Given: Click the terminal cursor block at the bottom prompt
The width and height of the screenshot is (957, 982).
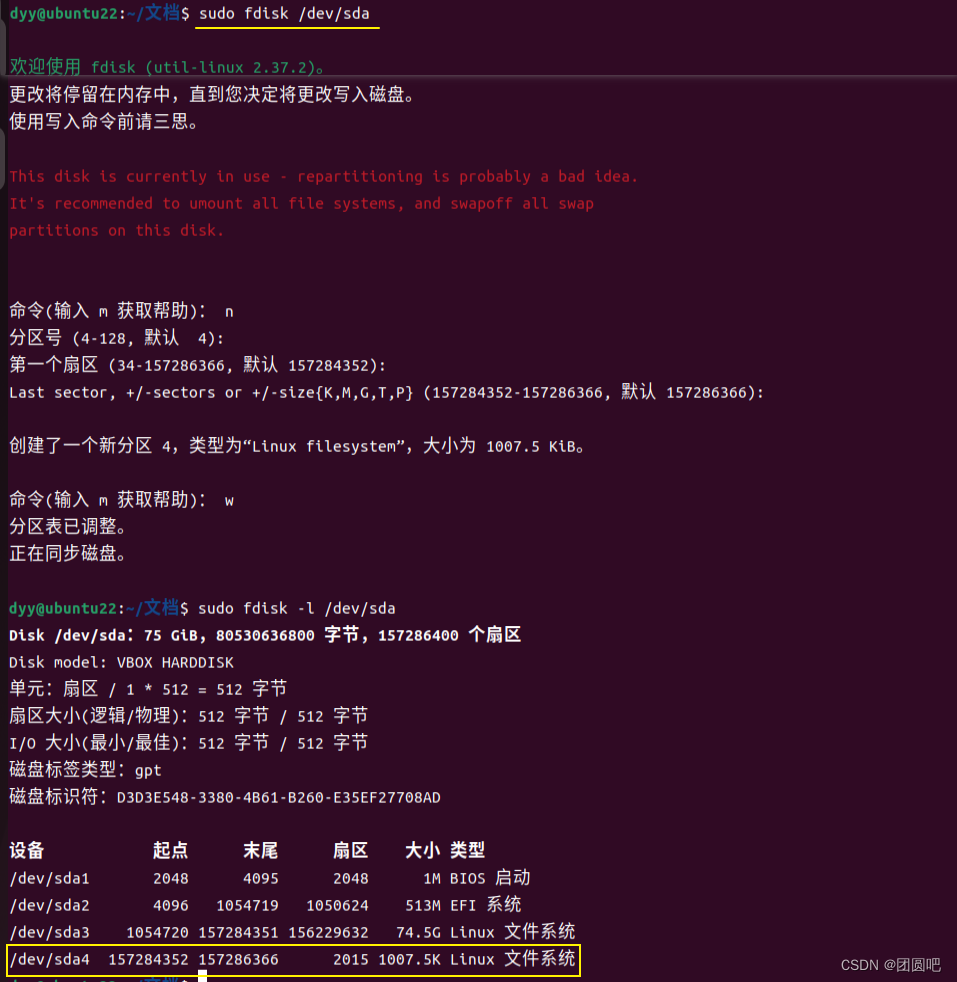Looking at the screenshot, I should tap(202, 976).
